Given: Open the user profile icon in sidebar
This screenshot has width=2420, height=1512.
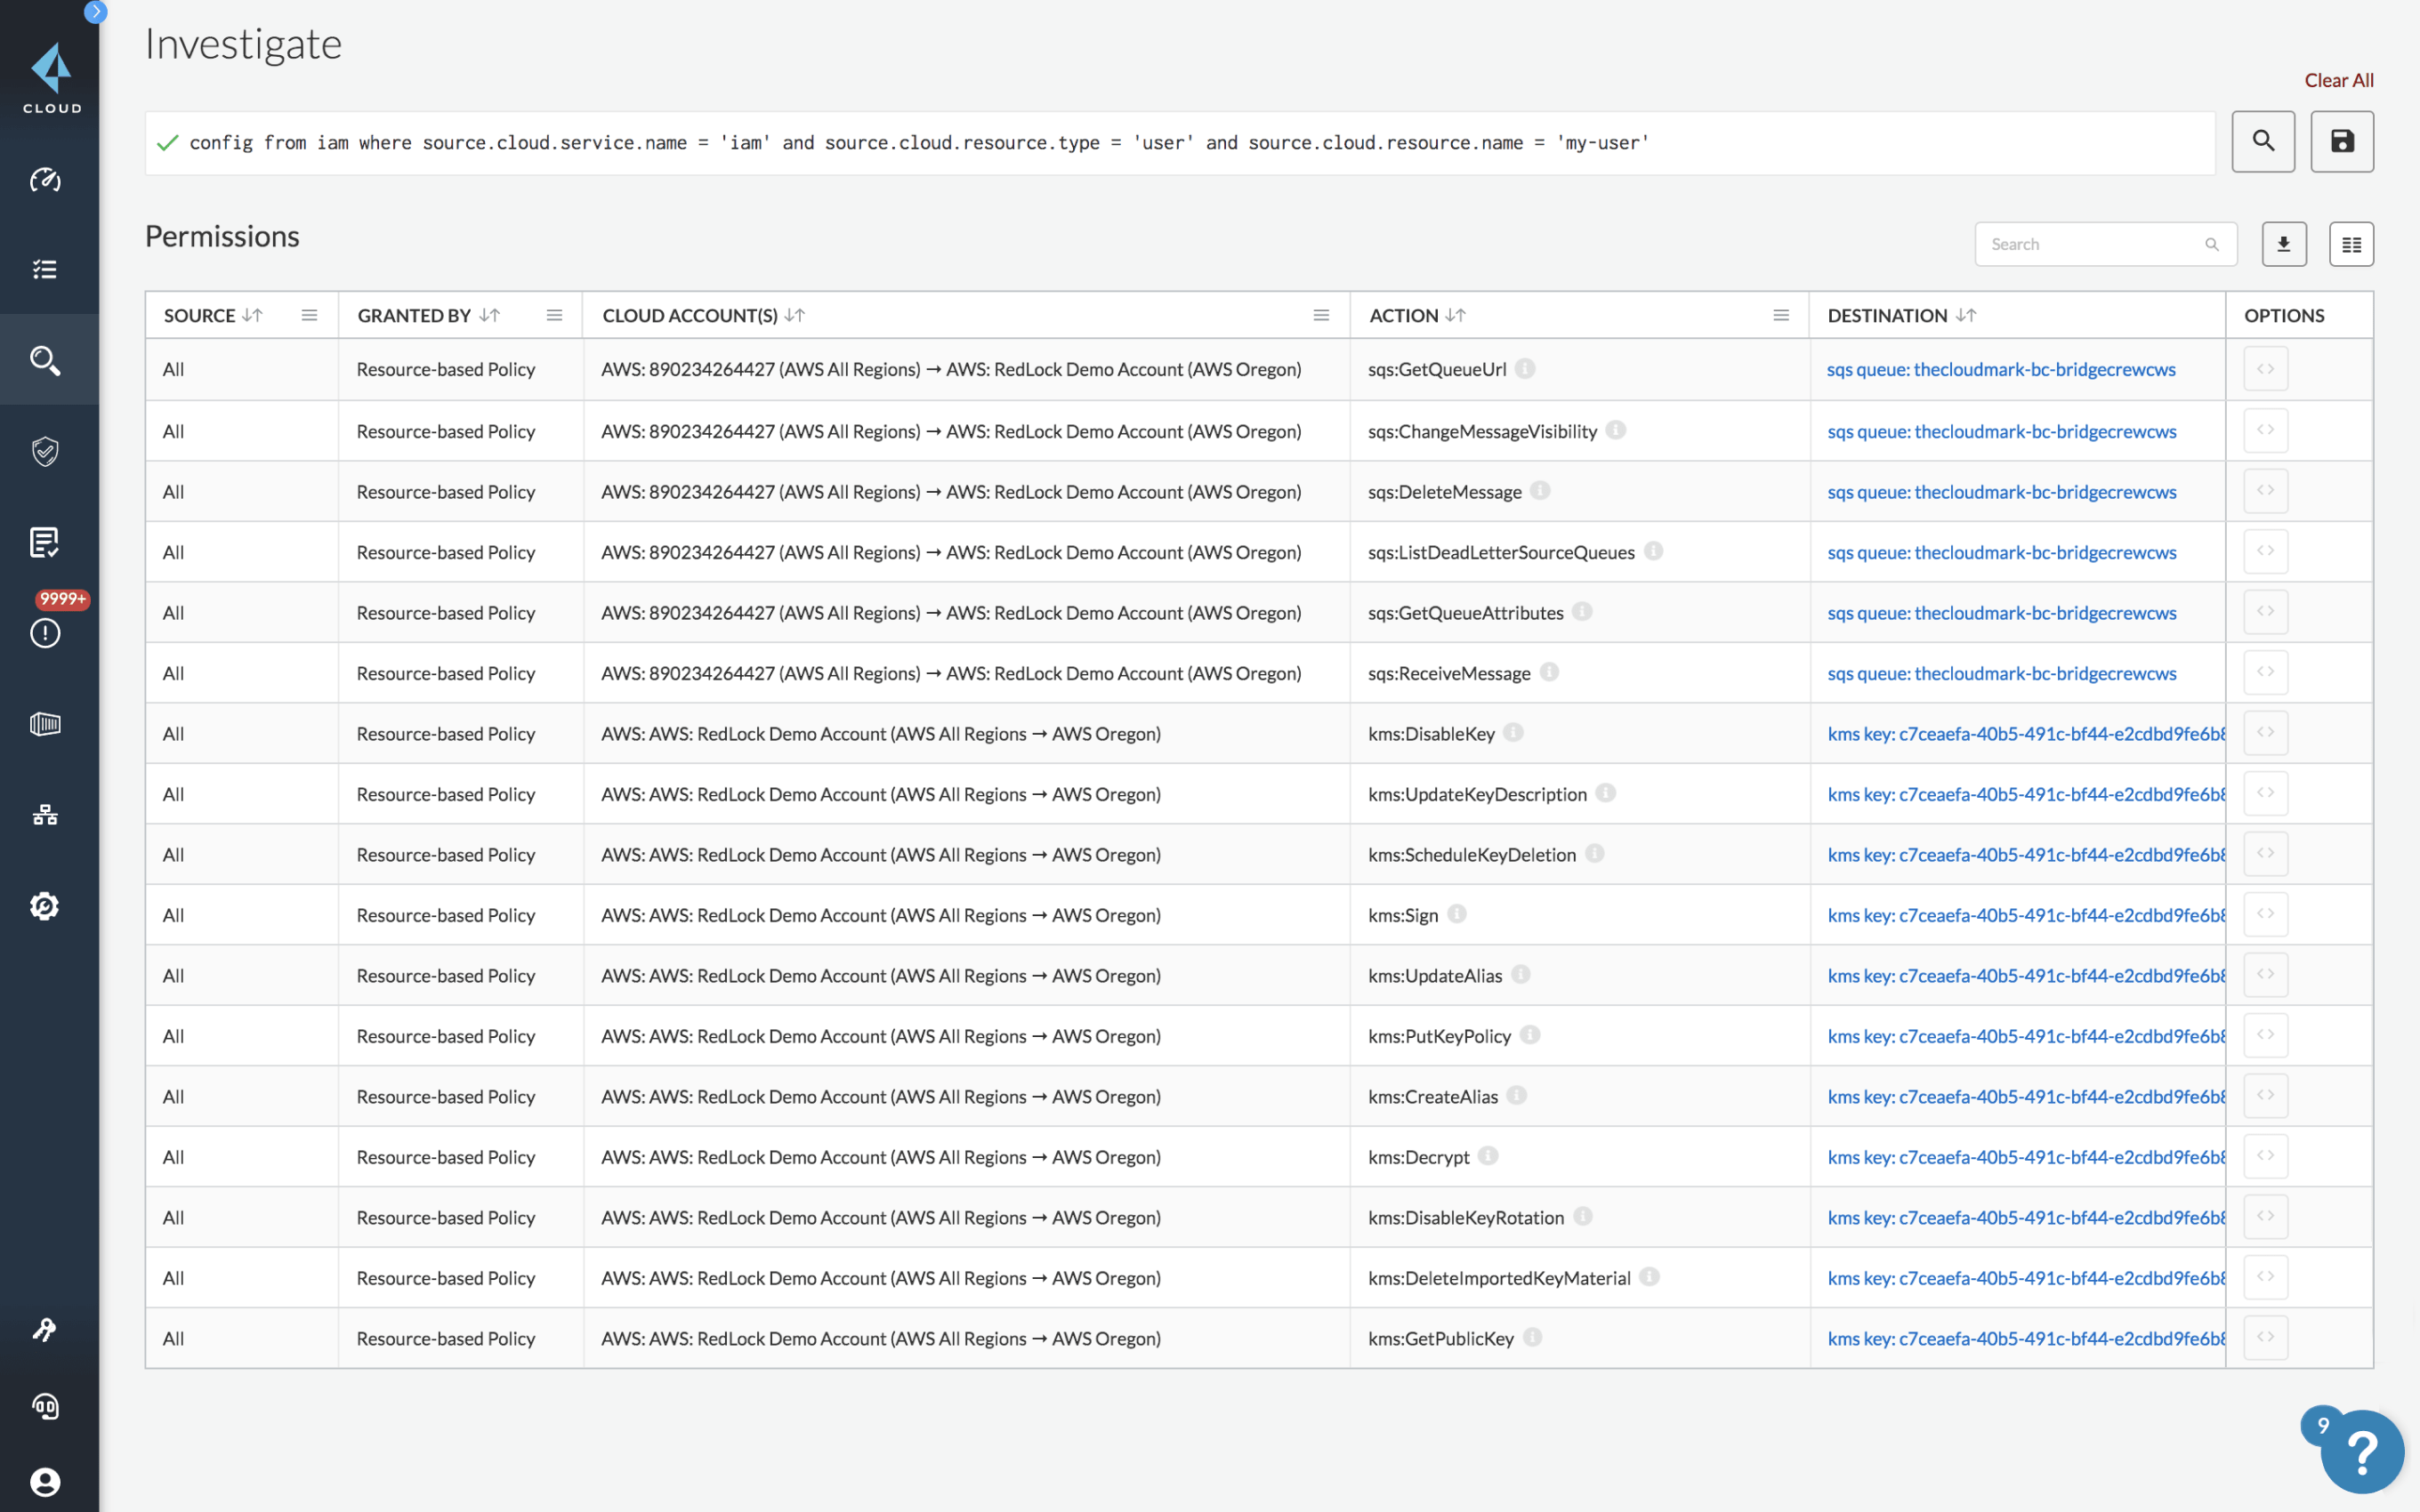Looking at the screenshot, I should tap(45, 1482).
